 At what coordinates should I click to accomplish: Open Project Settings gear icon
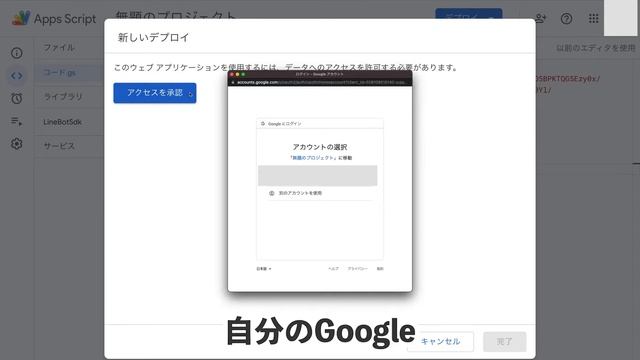[x=17, y=144]
